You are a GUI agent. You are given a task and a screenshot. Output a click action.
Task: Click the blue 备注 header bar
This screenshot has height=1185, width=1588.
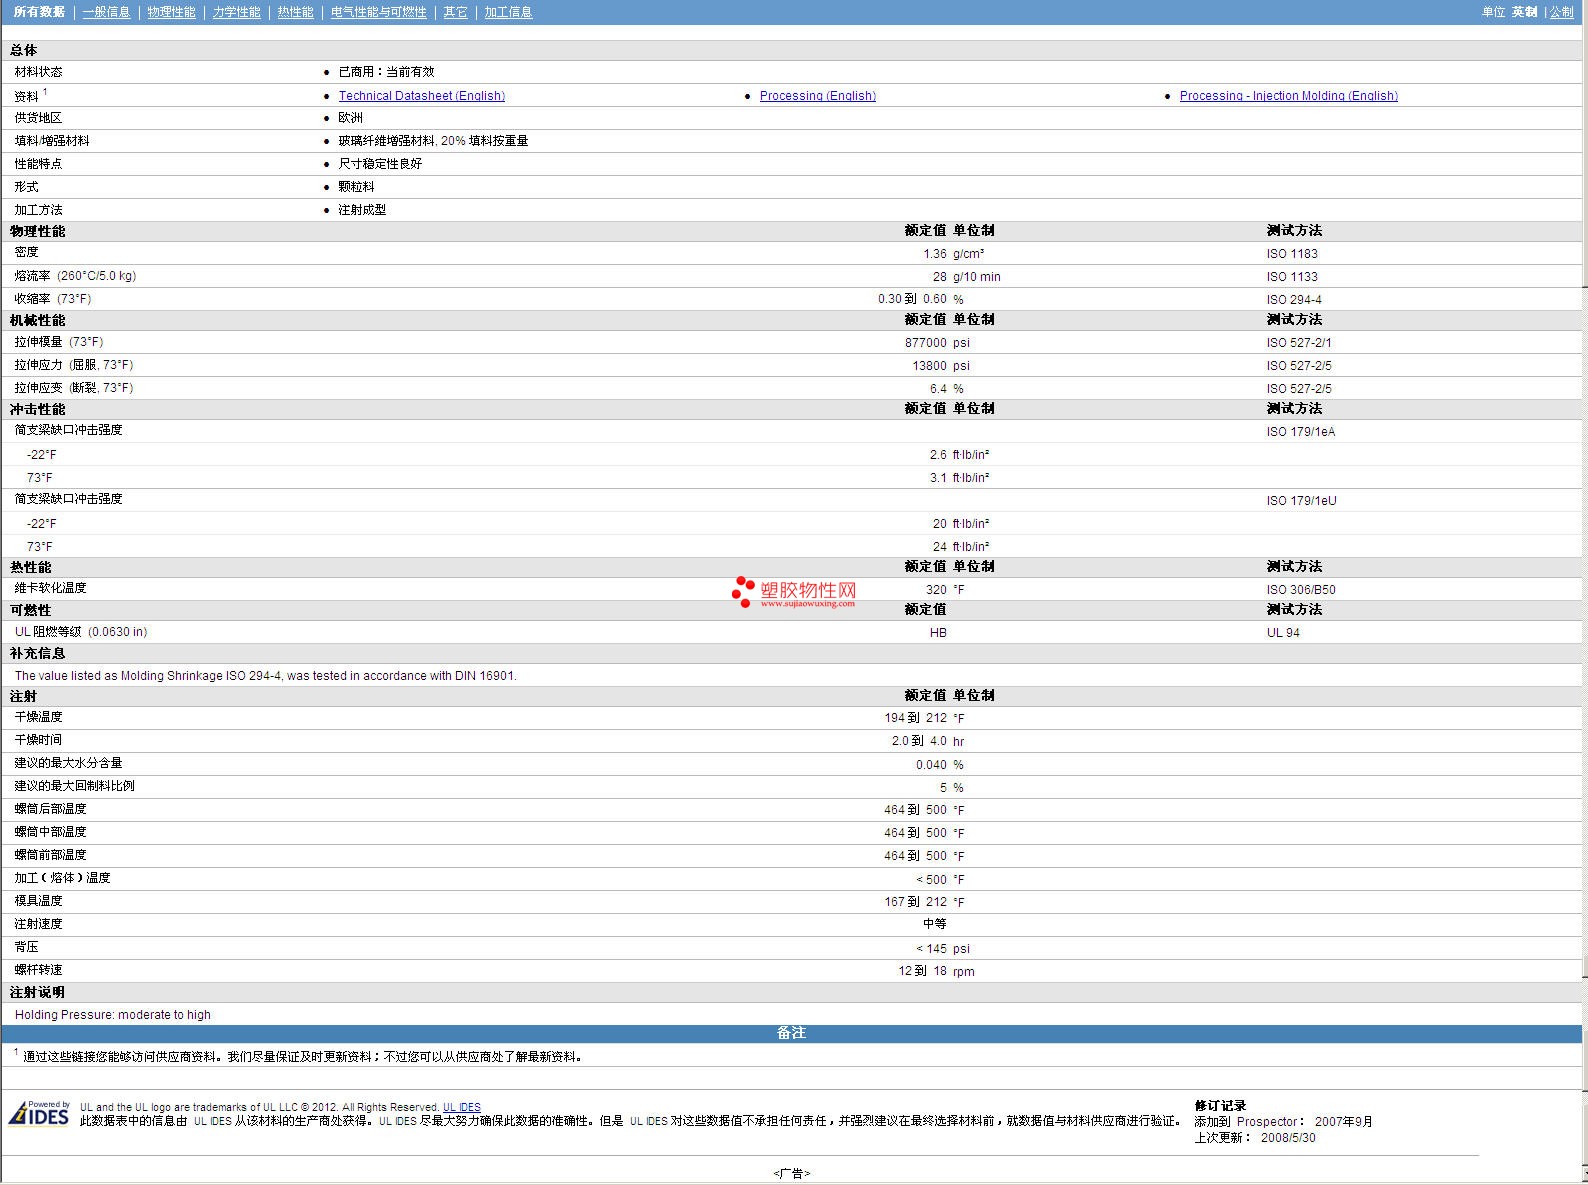click(x=791, y=1033)
